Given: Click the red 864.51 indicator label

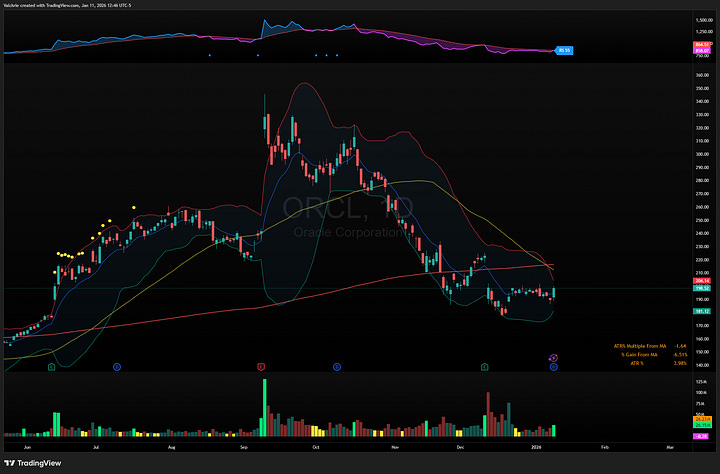Looking at the screenshot, I should (702, 45).
